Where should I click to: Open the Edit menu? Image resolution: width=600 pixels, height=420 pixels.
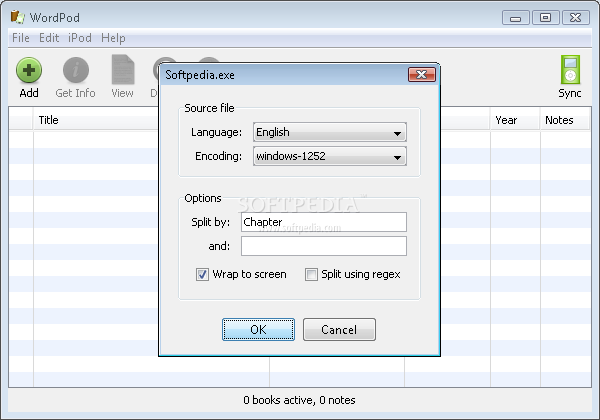[48, 38]
